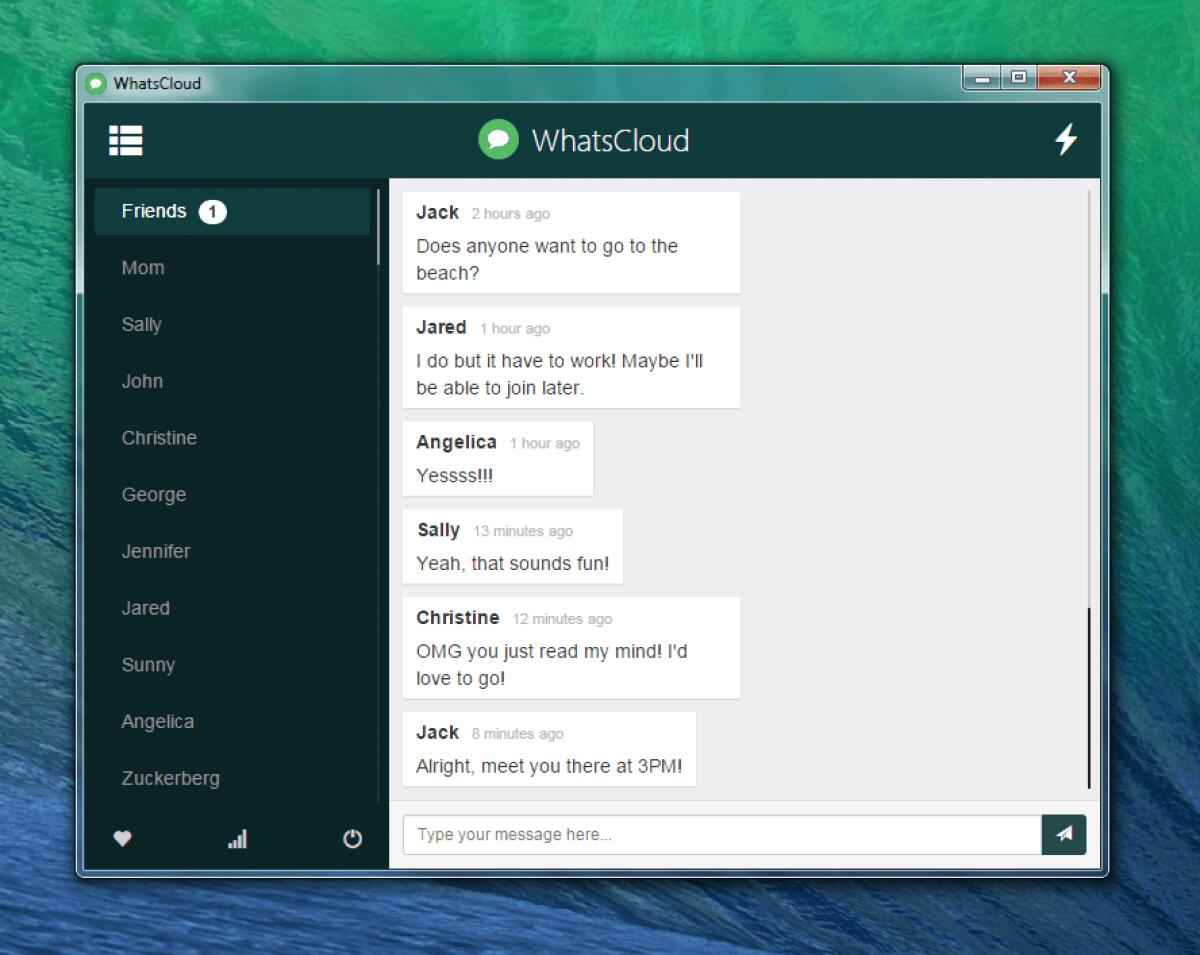Click the power icon to log out
The width and height of the screenshot is (1200, 955).
tap(352, 839)
